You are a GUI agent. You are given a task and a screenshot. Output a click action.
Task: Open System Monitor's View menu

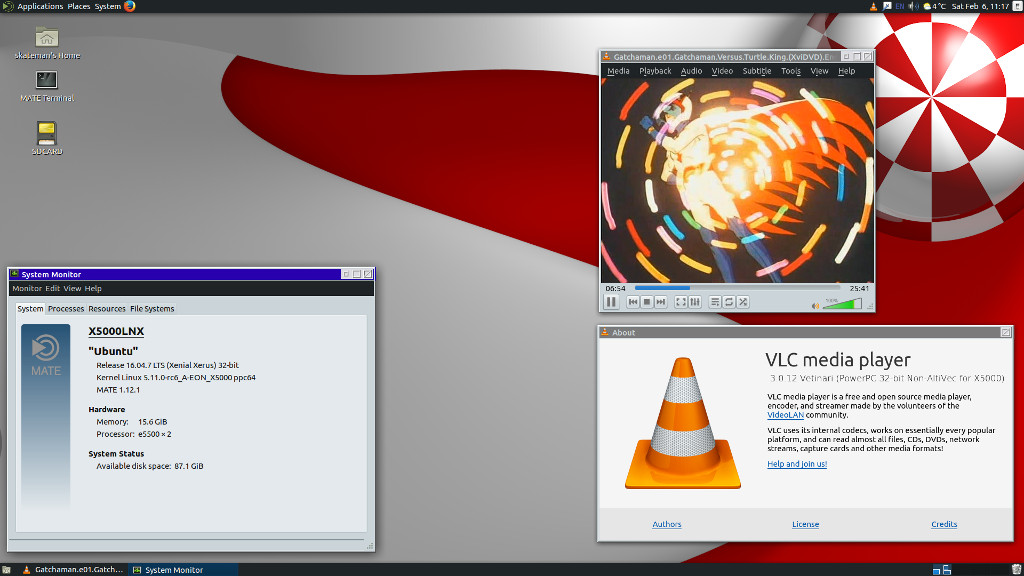(x=72, y=288)
